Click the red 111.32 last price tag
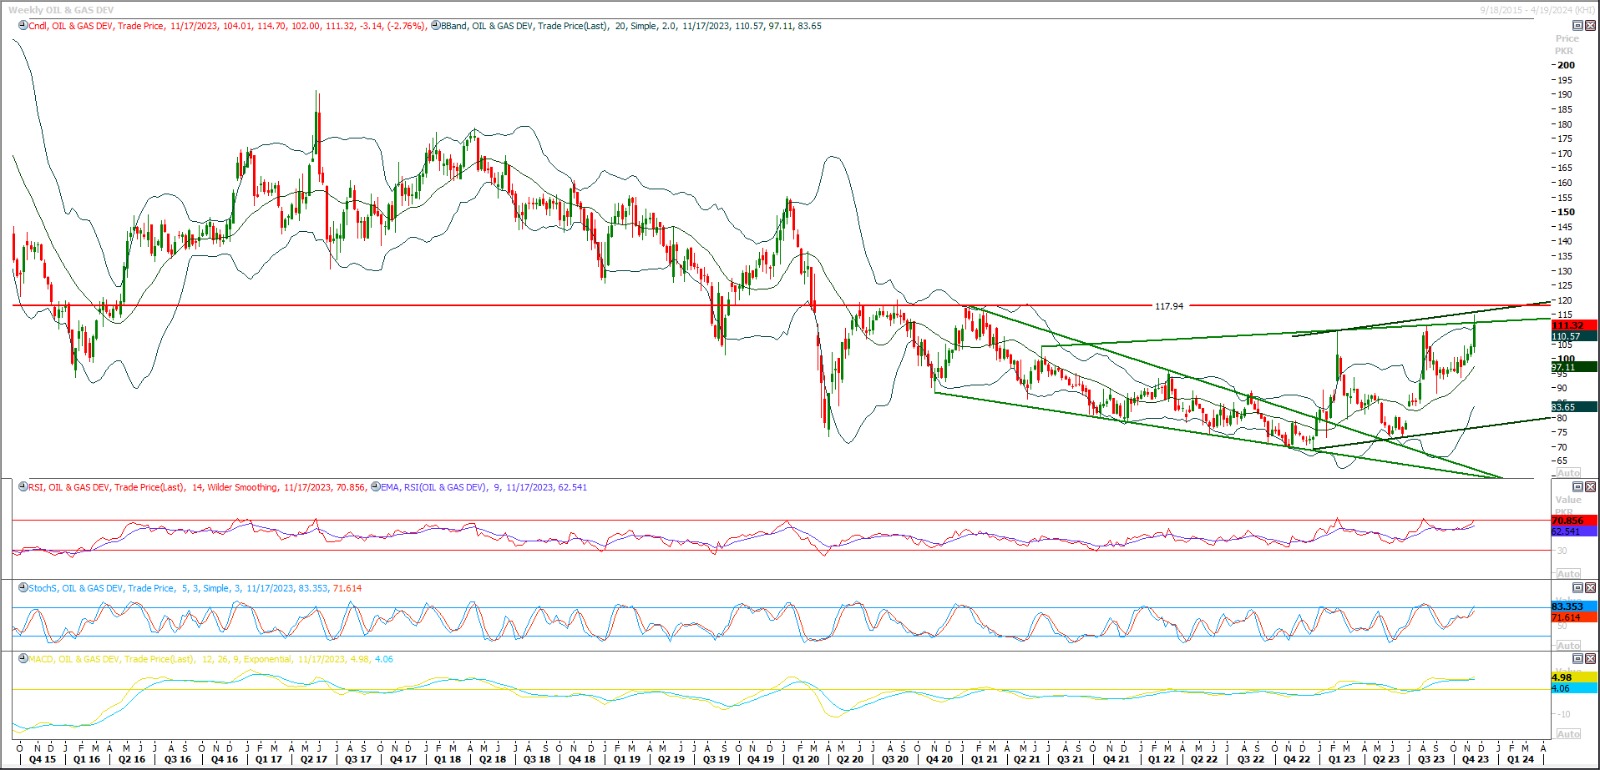This screenshot has width=1600, height=770. (x=1574, y=325)
